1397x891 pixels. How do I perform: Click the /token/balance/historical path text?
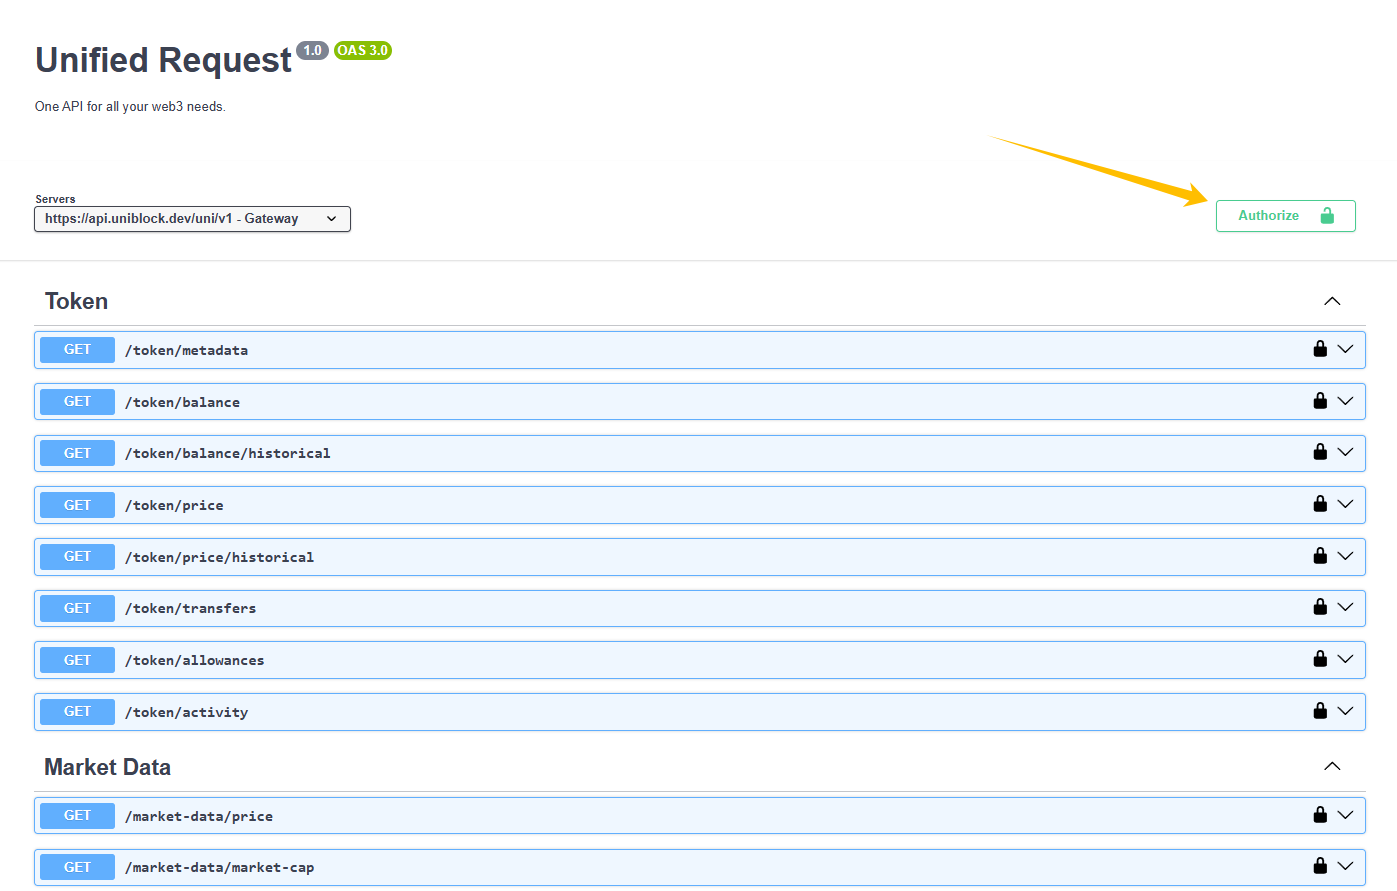227,454
